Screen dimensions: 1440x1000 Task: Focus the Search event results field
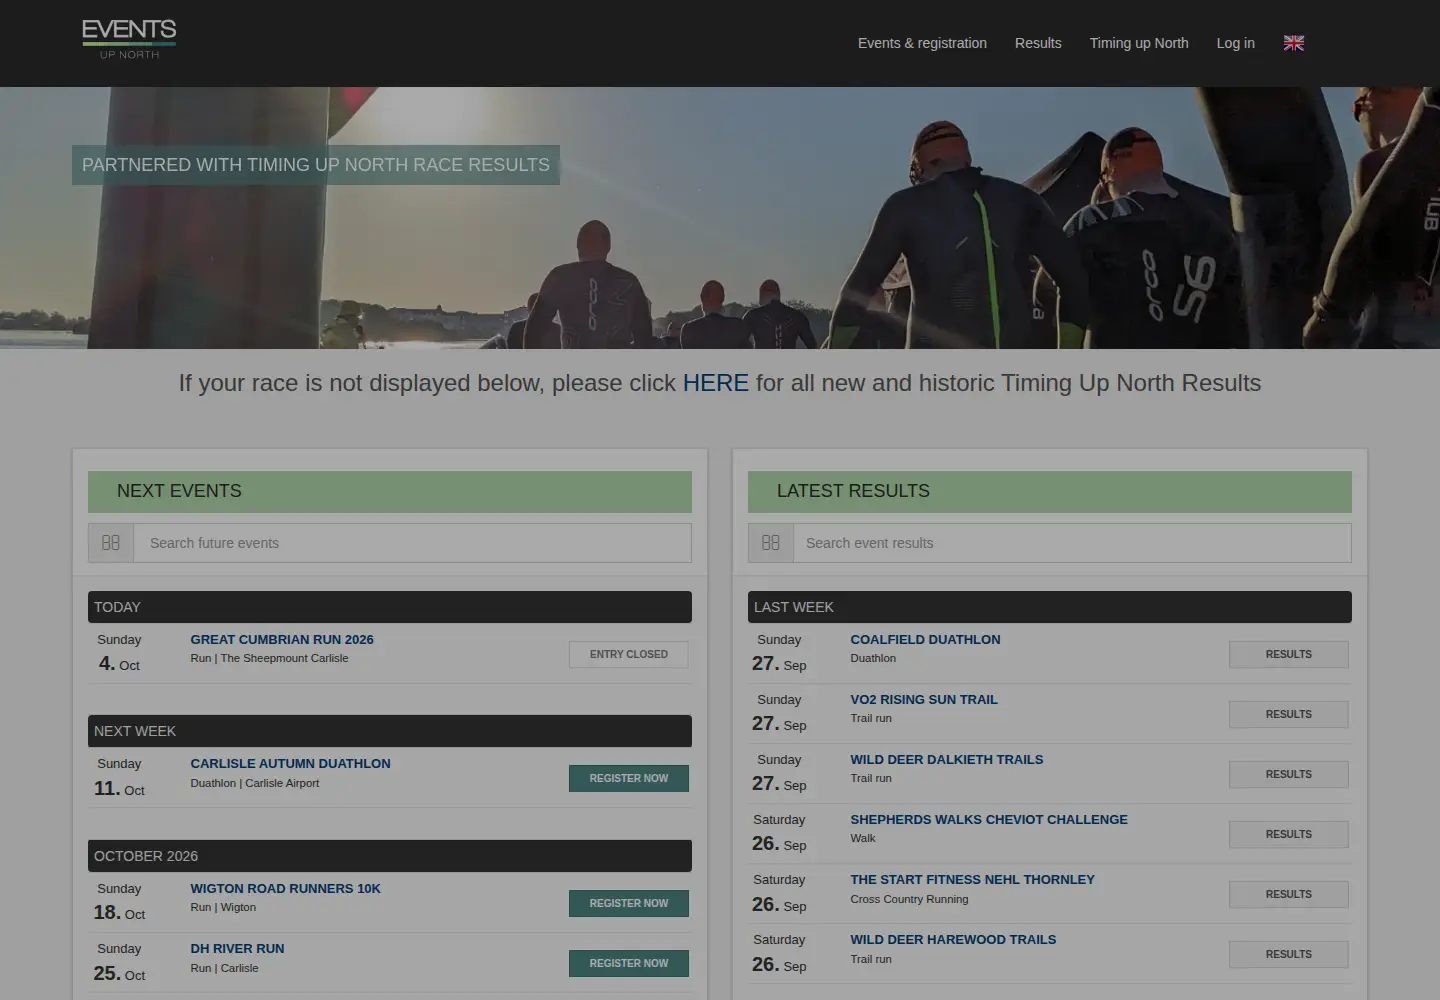1073,543
